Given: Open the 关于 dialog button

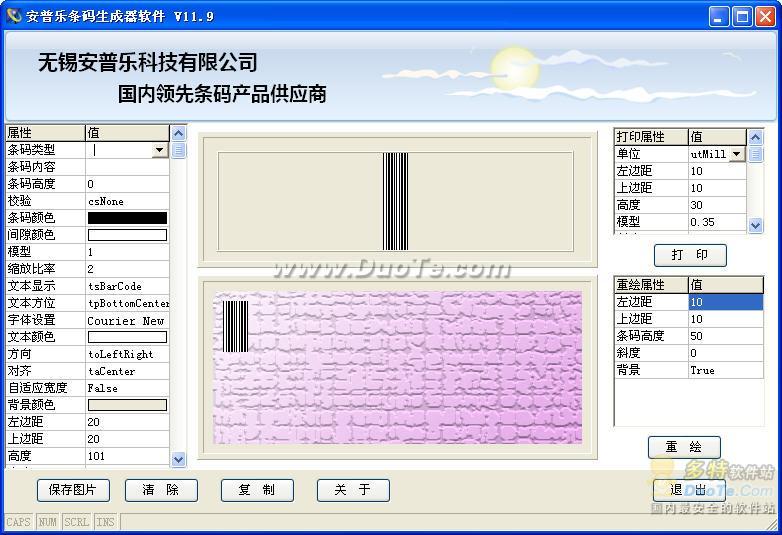Looking at the screenshot, I should click(x=353, y=490).
